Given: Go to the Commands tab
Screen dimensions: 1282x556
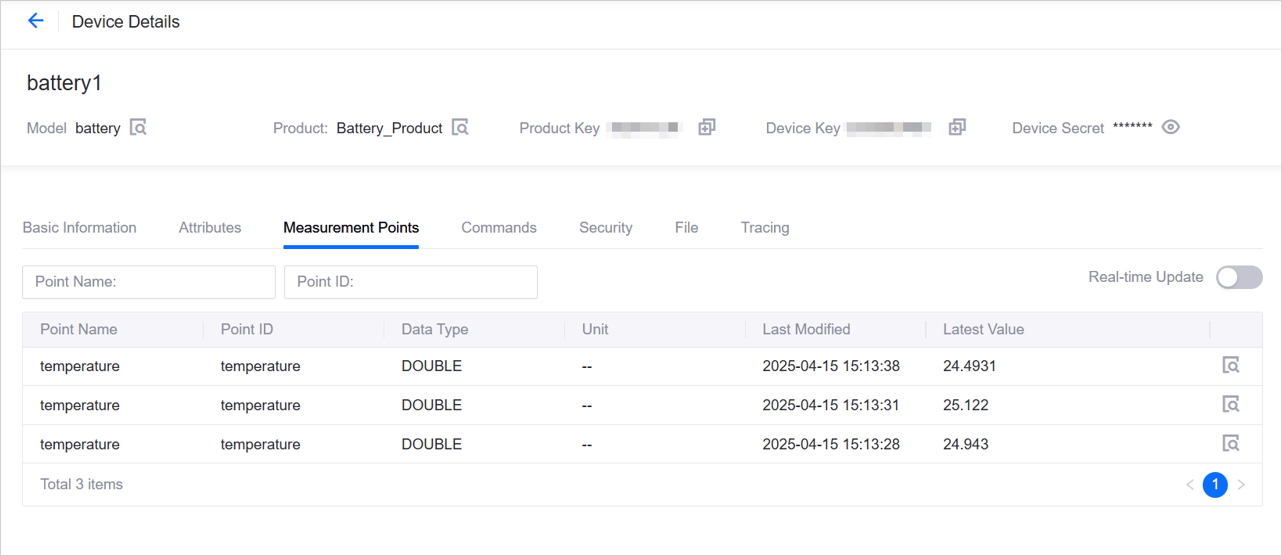Looking at the screenshot, I should point(499,228).
